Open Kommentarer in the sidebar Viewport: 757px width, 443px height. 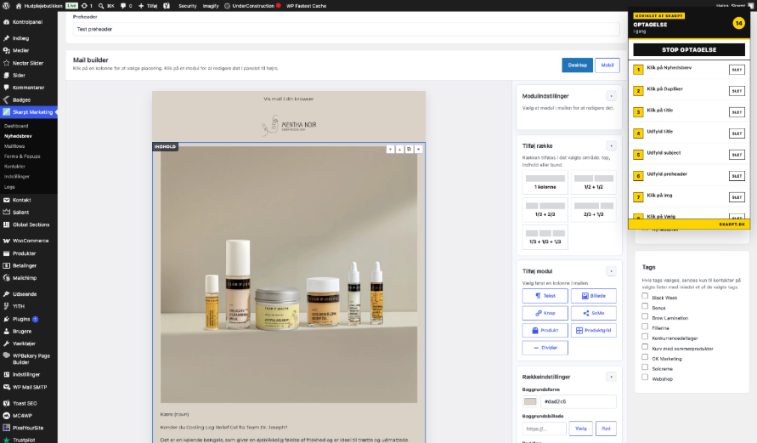(x=28, y=87)
